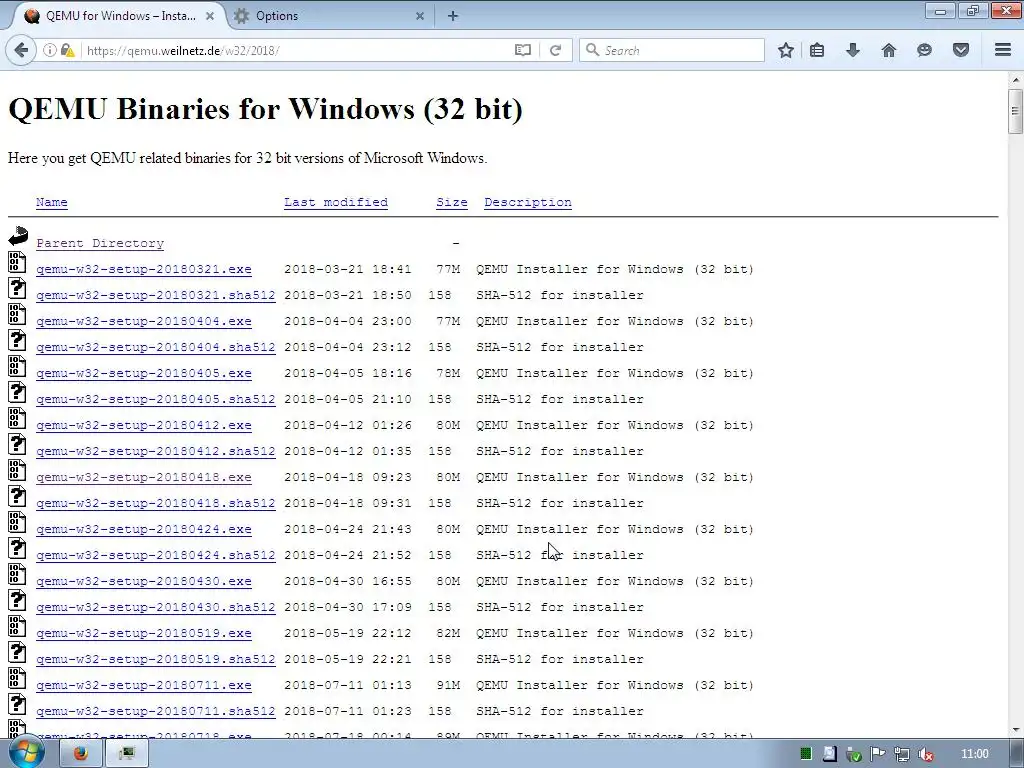Click the magnifier icon in Search box
1024x768 pixels.
pyautogui.click(x=592, y=50)
